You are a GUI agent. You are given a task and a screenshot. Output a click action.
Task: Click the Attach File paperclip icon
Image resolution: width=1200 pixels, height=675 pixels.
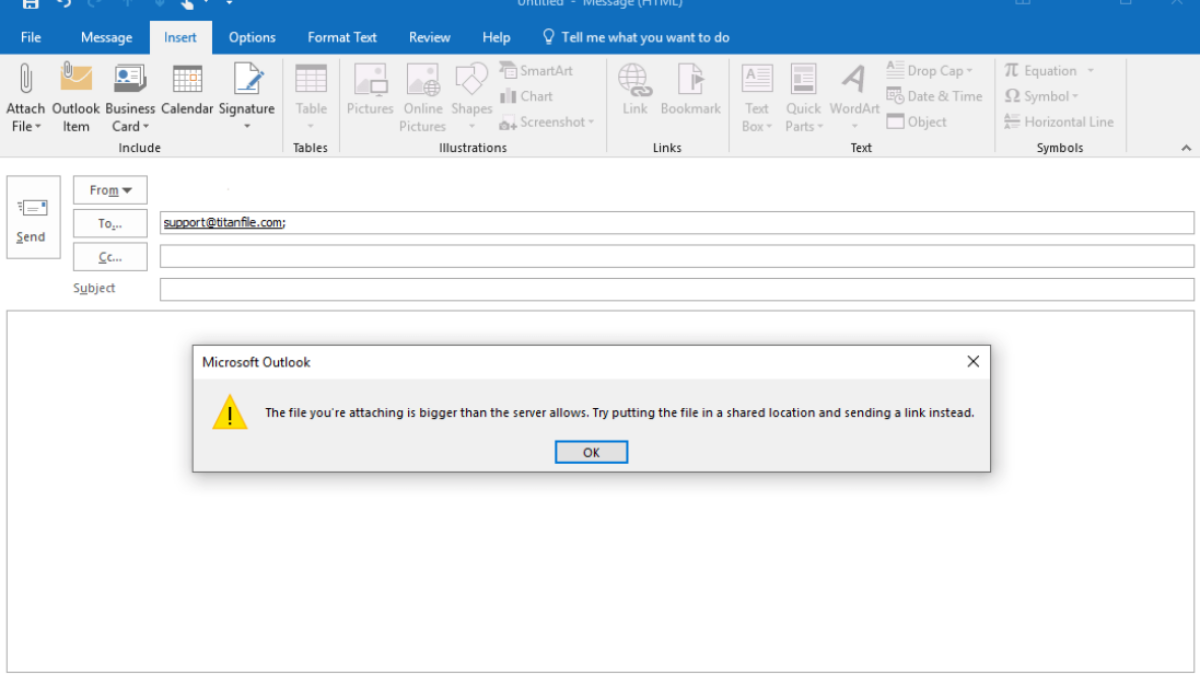25,78
